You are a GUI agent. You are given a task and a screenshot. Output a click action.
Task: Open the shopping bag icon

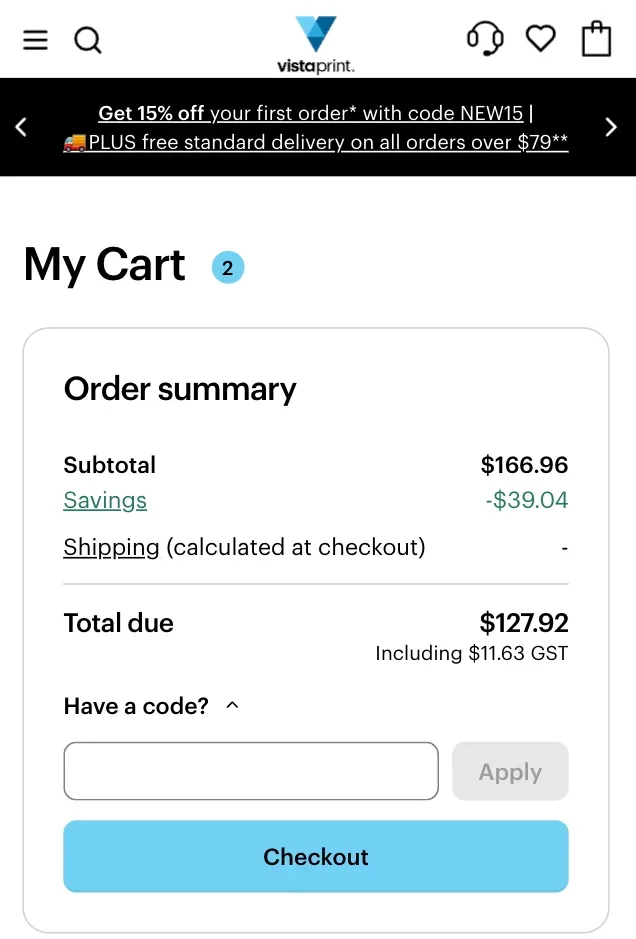[596, 40]
